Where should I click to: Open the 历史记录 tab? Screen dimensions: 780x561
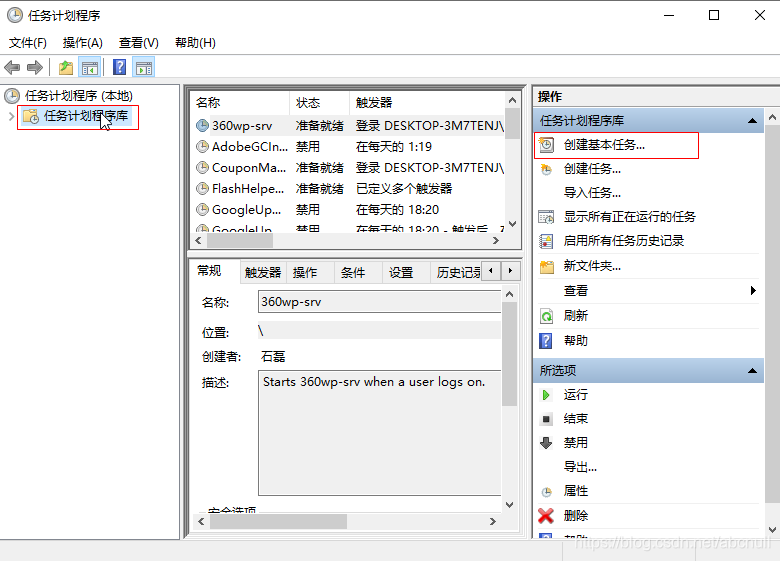458,273
